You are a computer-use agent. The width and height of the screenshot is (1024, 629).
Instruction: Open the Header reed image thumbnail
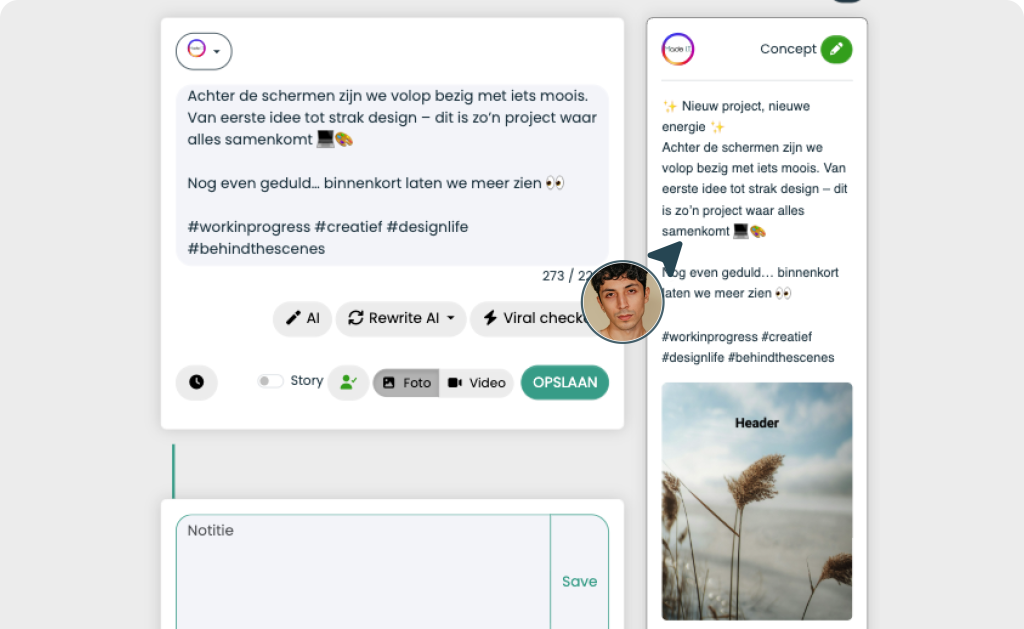(757, 501)
